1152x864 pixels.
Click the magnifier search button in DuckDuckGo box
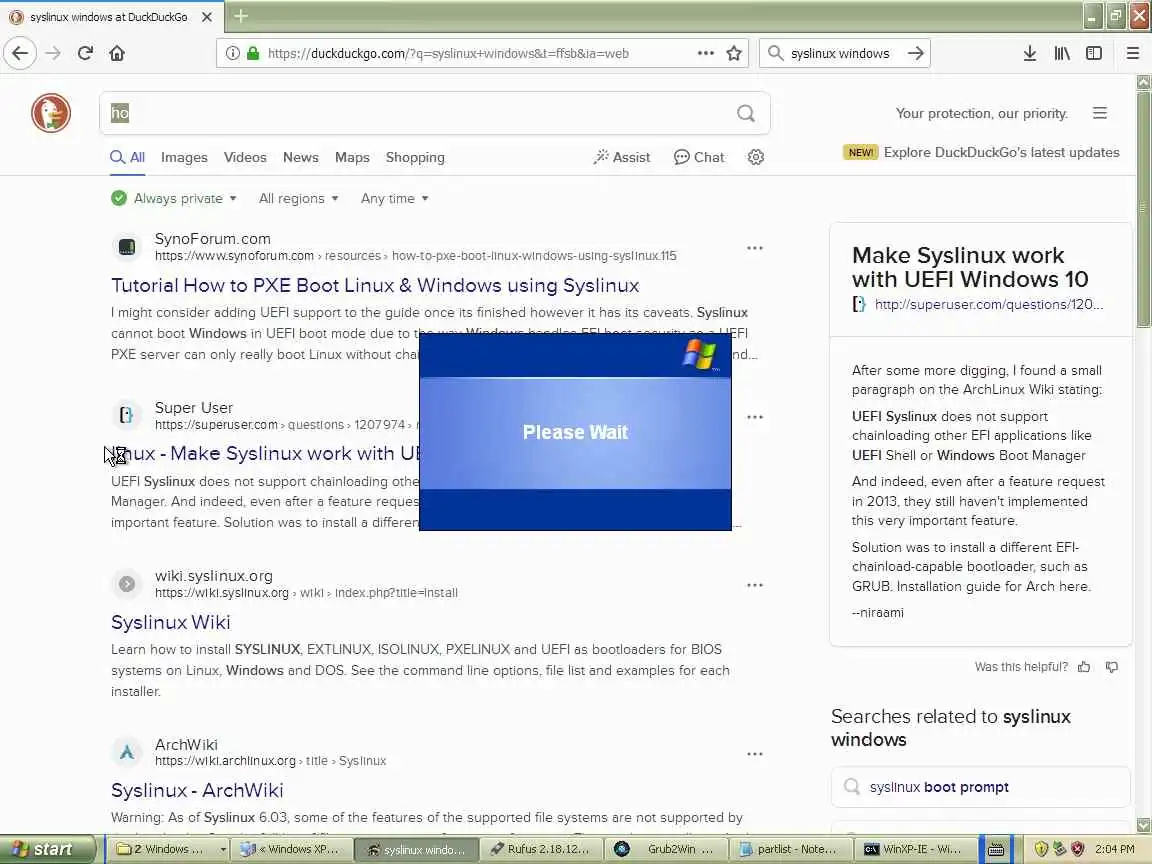(746, 113)
